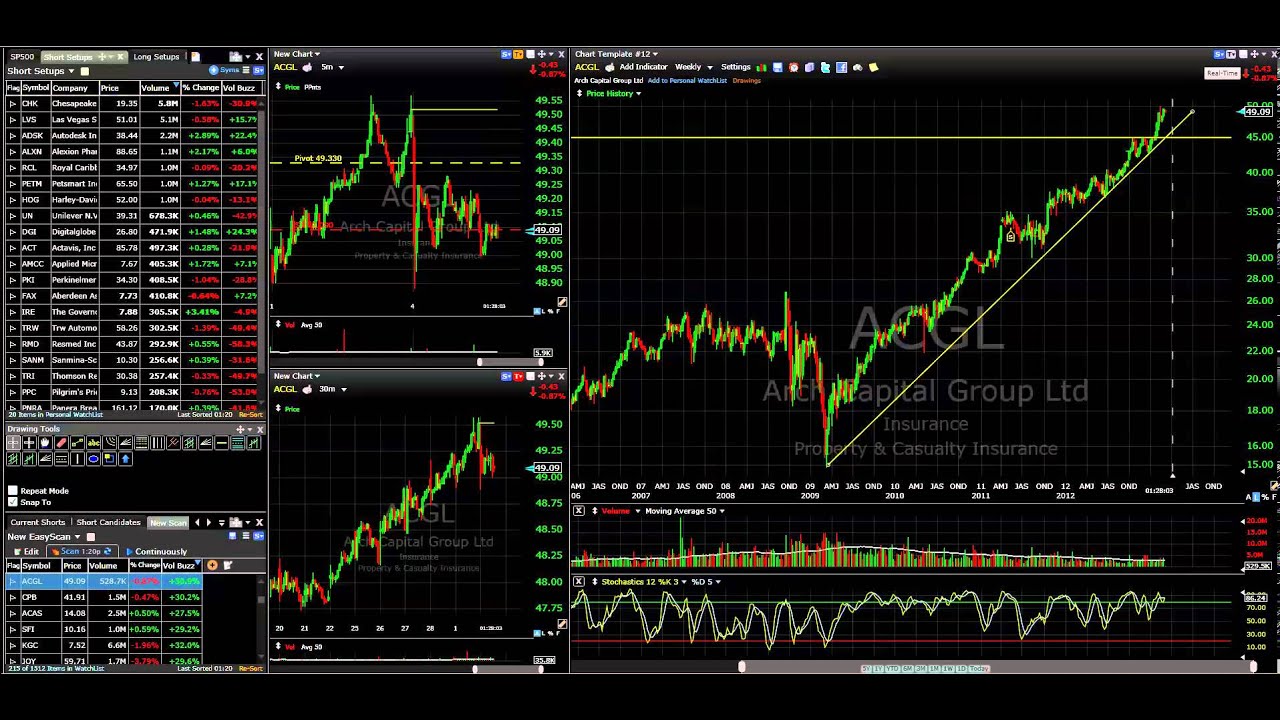Switch to the Current Shorts tab
1280x720 pixels.
(x=38, y=522)
